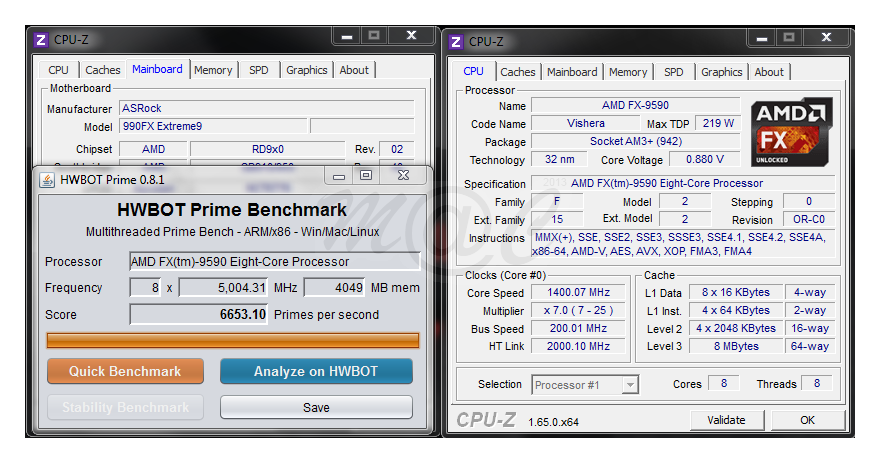Click the HWBOT Prime Java icon in title bar
Image resolution: width=880 pixels, height=463 pixels.
pos(48,180)
